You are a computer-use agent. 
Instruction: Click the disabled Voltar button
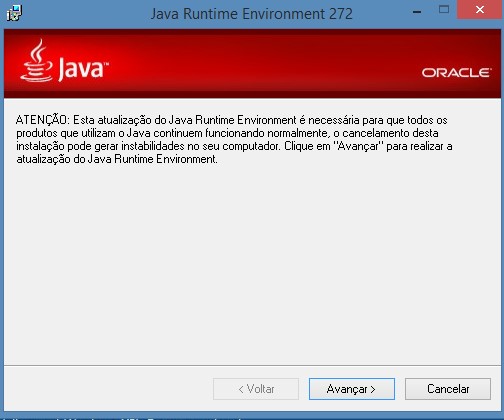pos(256,389)
